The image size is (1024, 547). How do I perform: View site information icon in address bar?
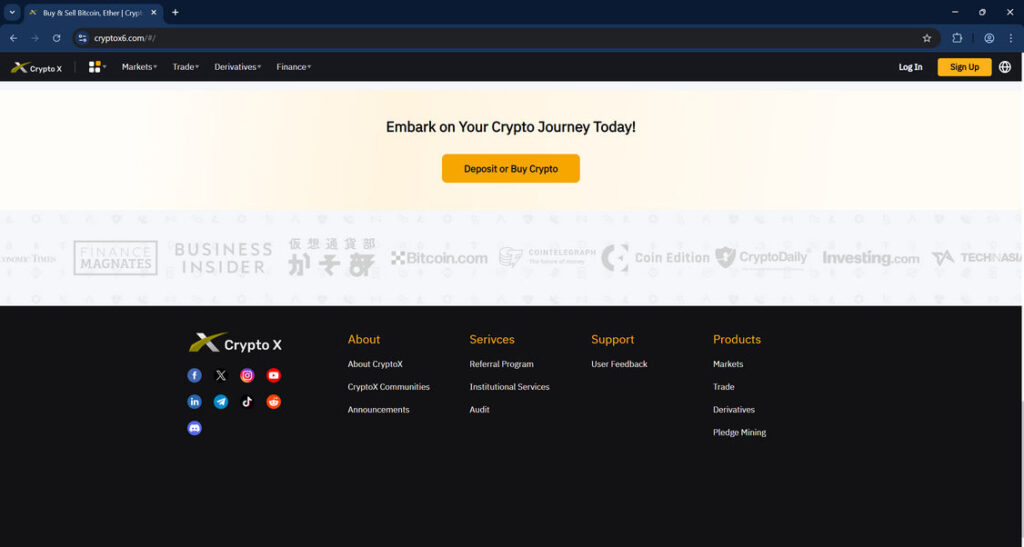pos(82,39)
